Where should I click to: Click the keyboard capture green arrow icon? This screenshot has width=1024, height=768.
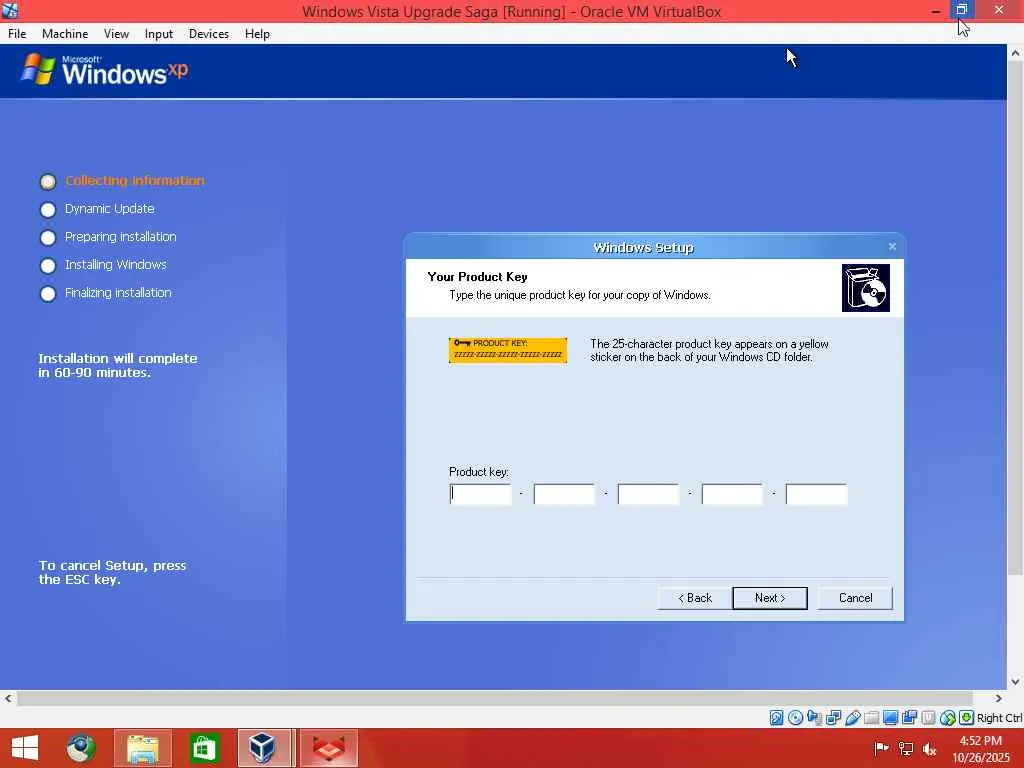coord(967,718)
